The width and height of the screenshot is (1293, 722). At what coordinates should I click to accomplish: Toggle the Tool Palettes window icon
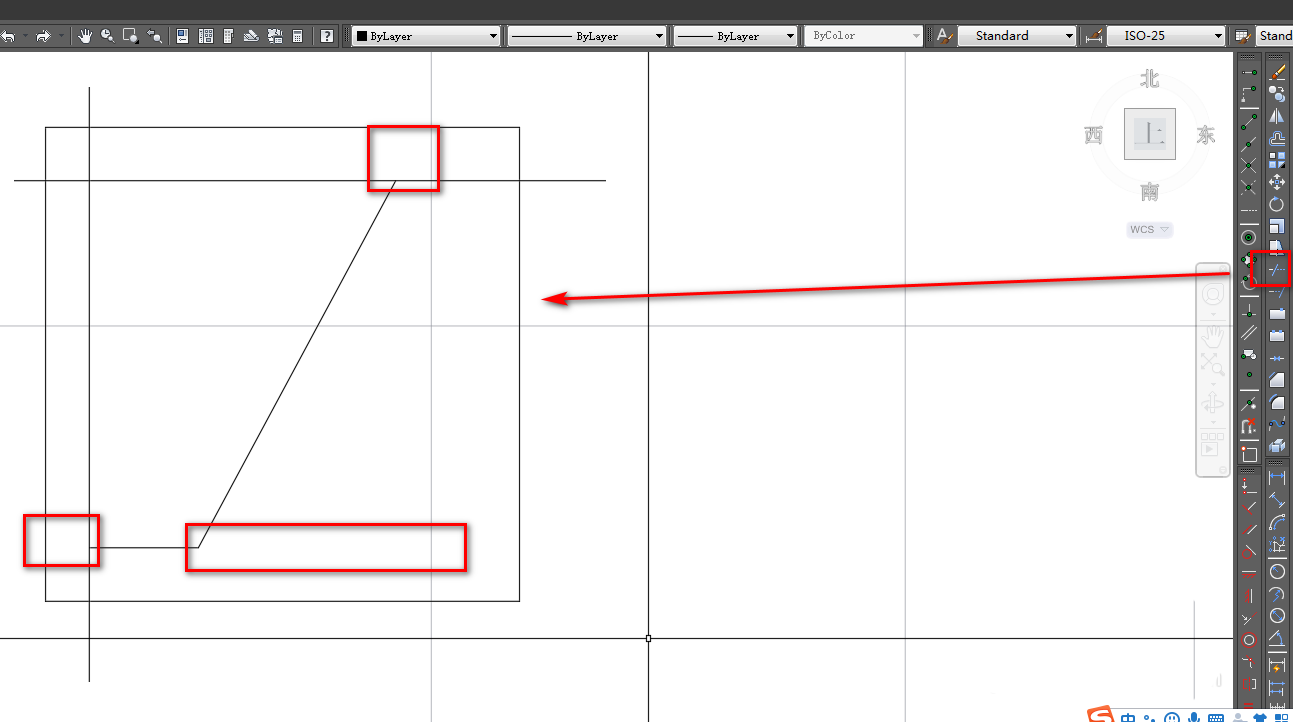click(x=228, y=36)
